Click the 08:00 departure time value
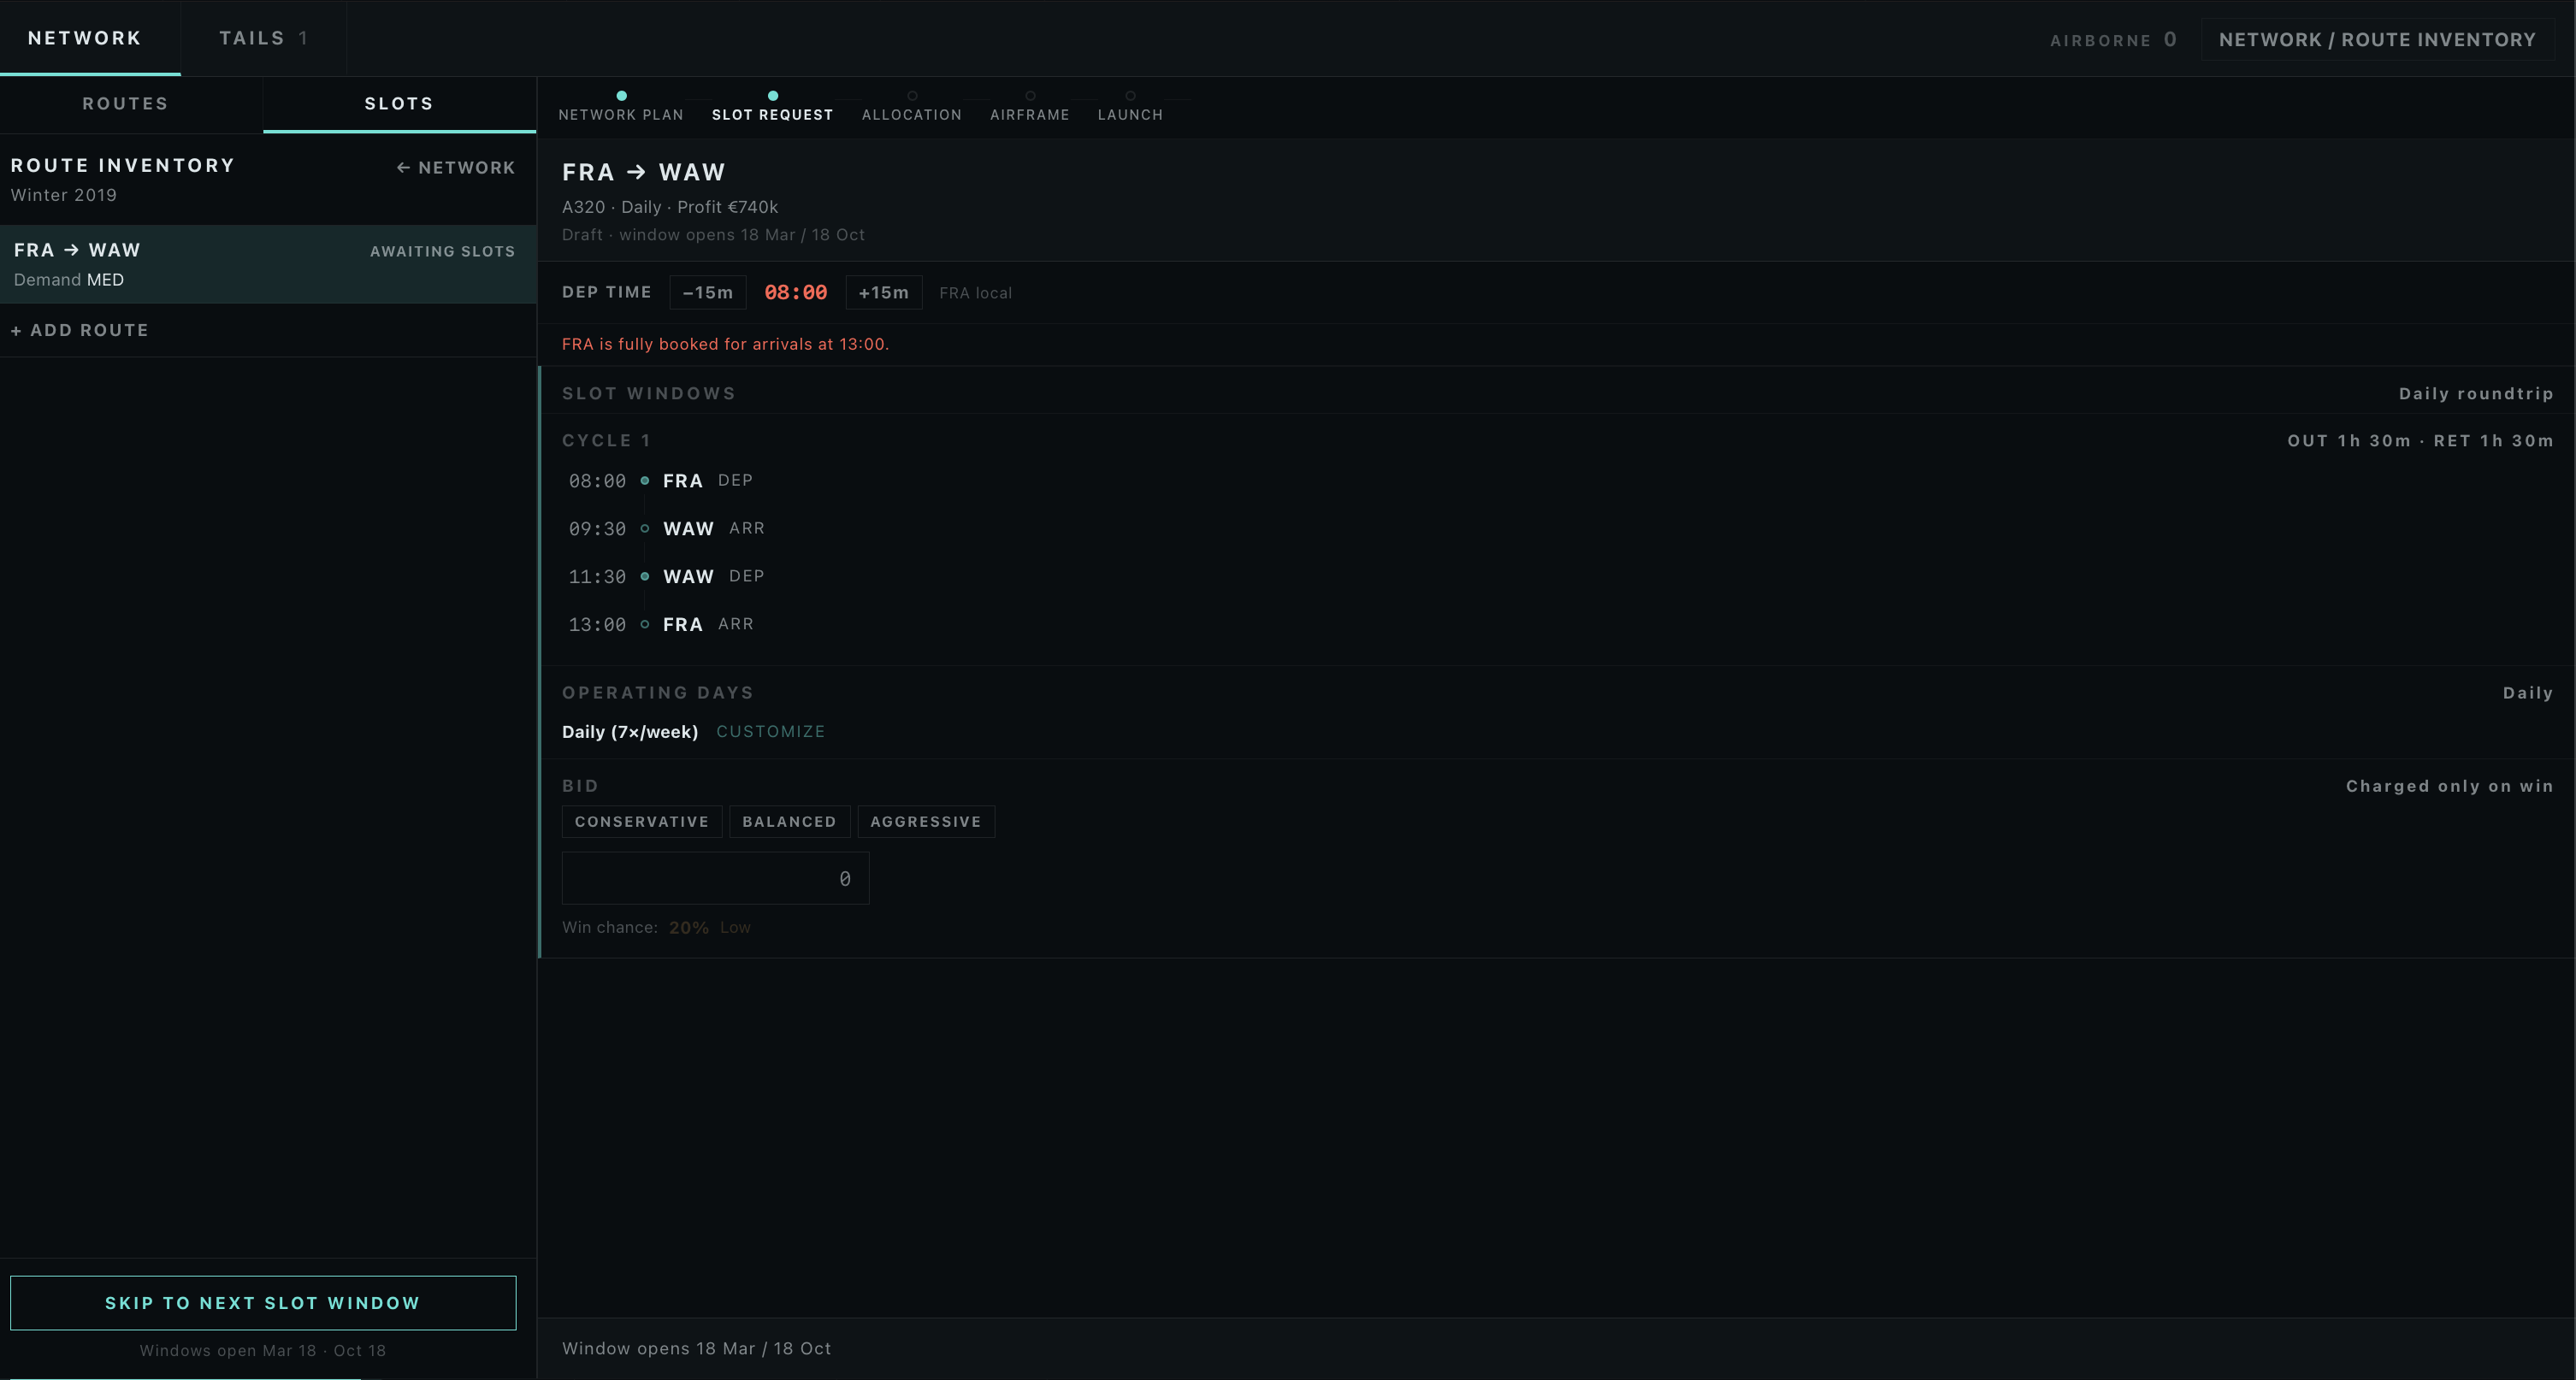This screenshot has width=2576, height=1380. [x=796, y=293]
